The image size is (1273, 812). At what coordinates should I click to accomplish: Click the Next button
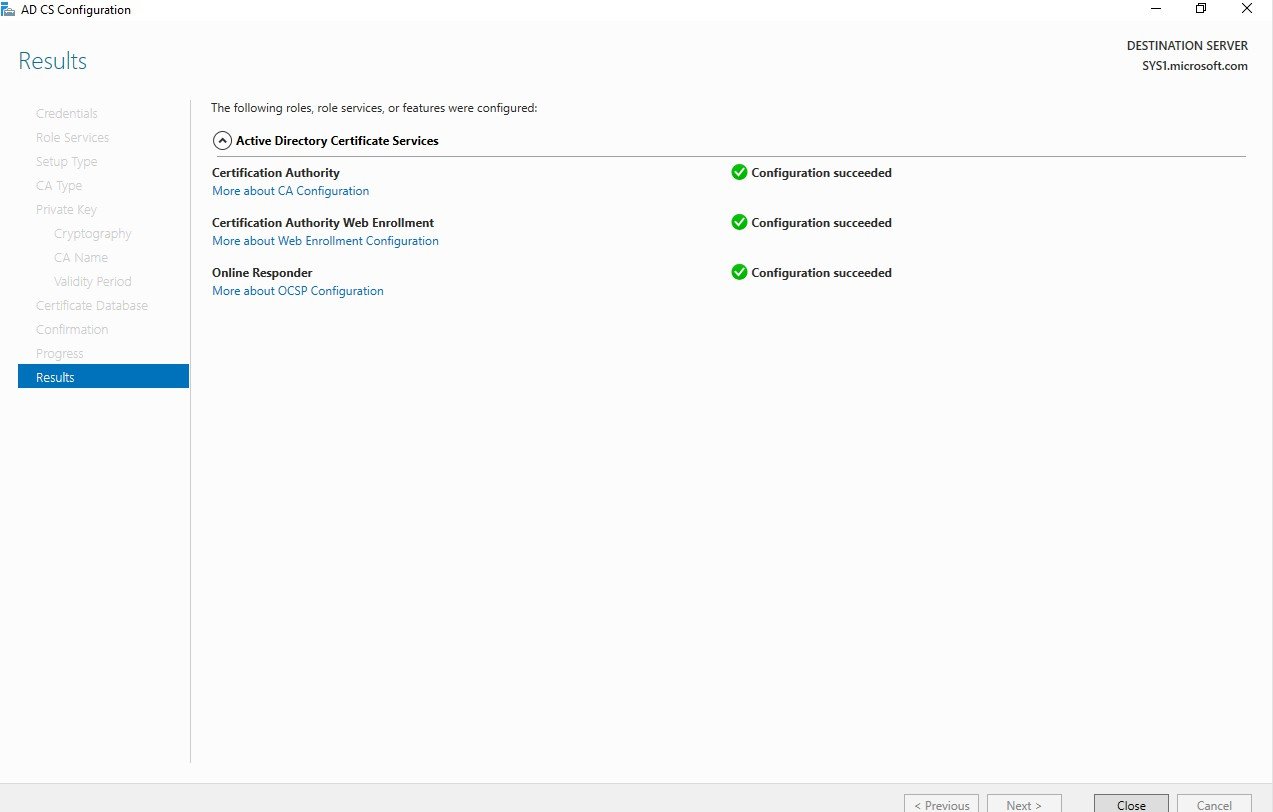coord(1024,804)
